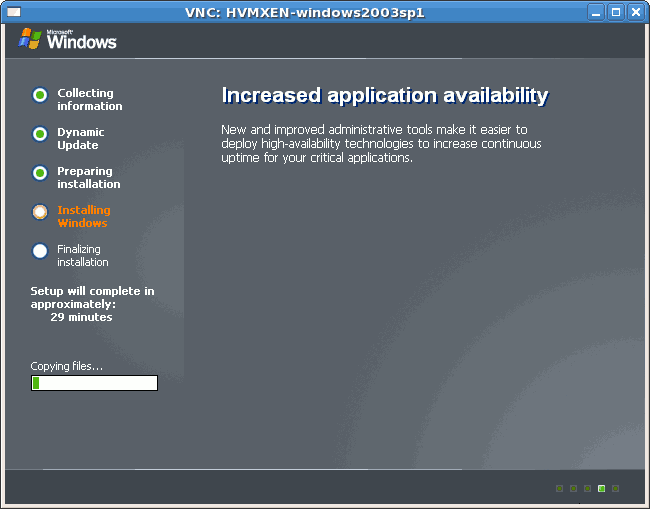Screen dimensions: 650x509
Task: Click the Microsoft Windows flag logo
Action: coord(29,38)
